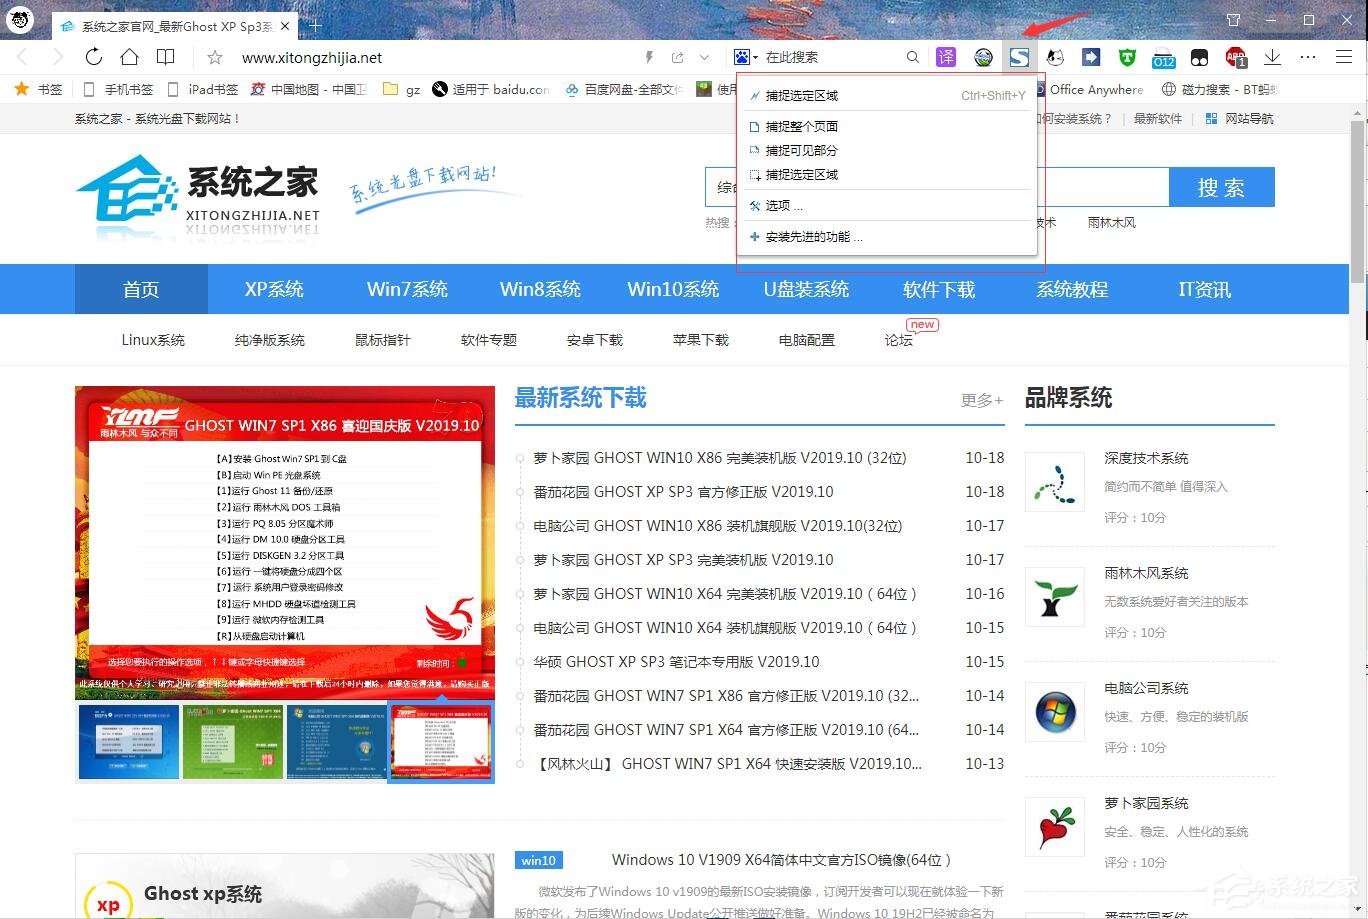Open 选项 from the screenshot extension menu
The image size is (1368, 919).
(x=779, y=205)
